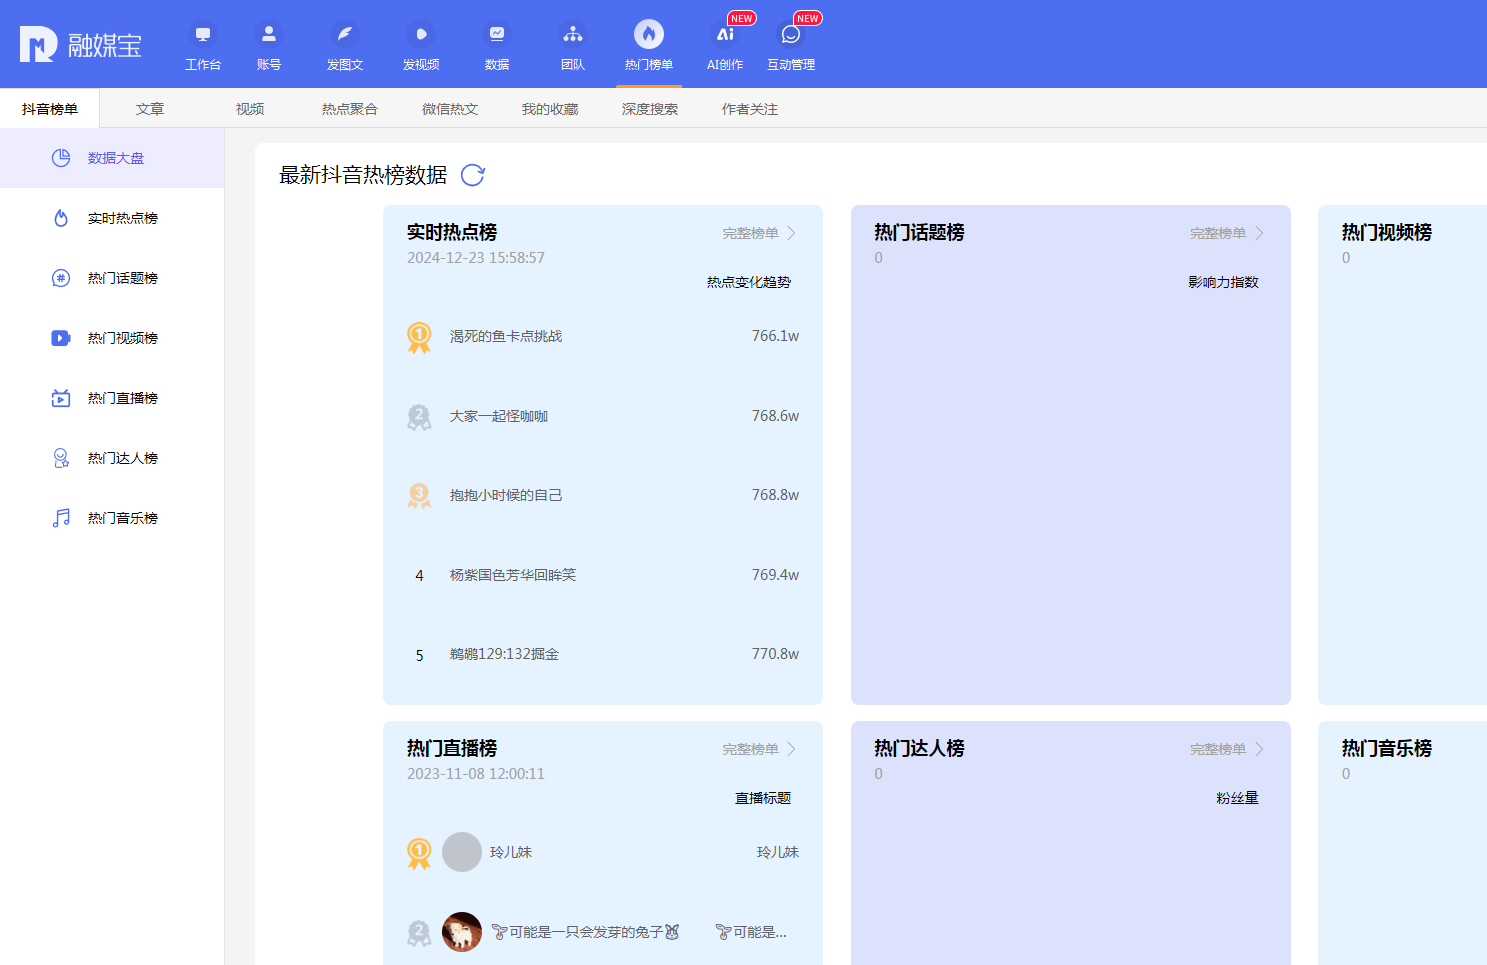Click the 融媒宝 logo
Viewport: 1487px width, 965px height.
pos(81,44)
